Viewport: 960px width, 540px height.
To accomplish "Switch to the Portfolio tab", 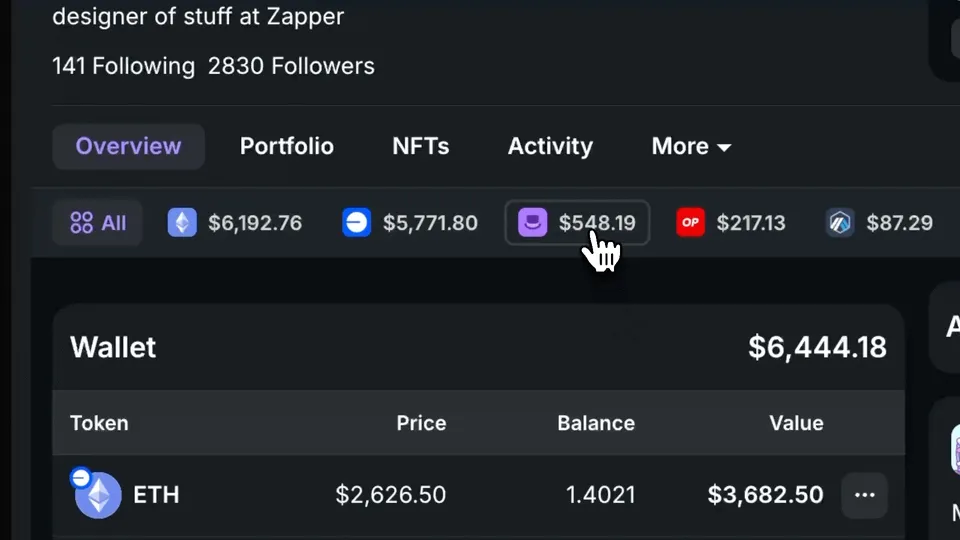I will click(287, 146).
